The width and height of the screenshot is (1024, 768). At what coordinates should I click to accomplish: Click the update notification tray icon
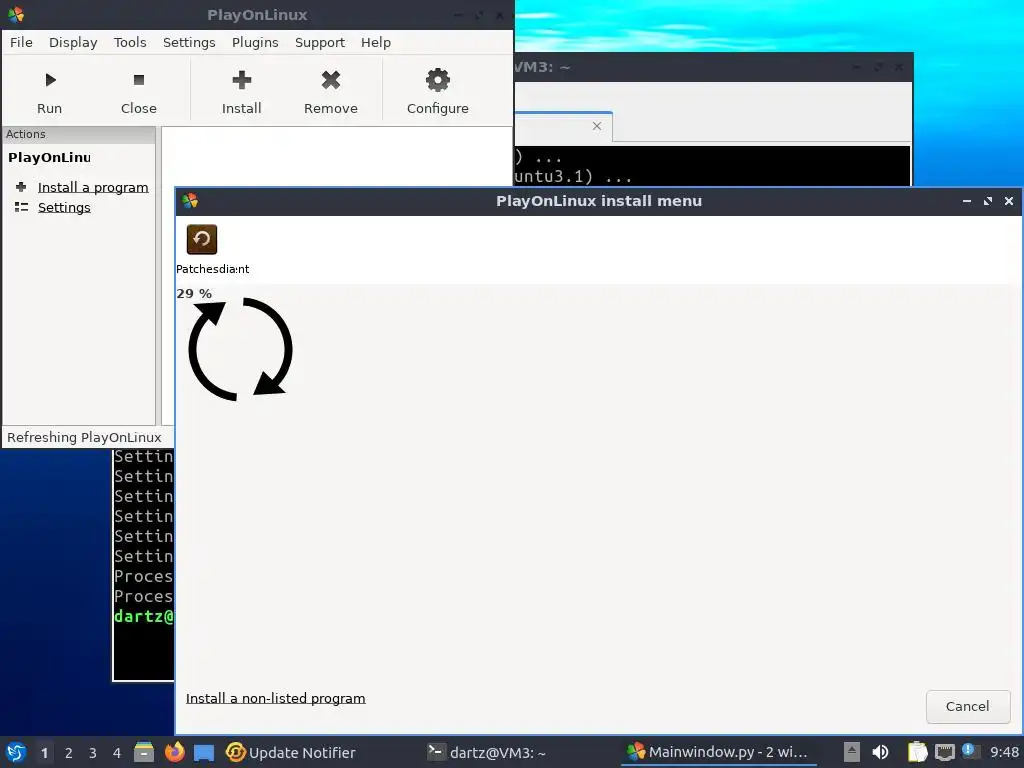(x=970, y=751)
